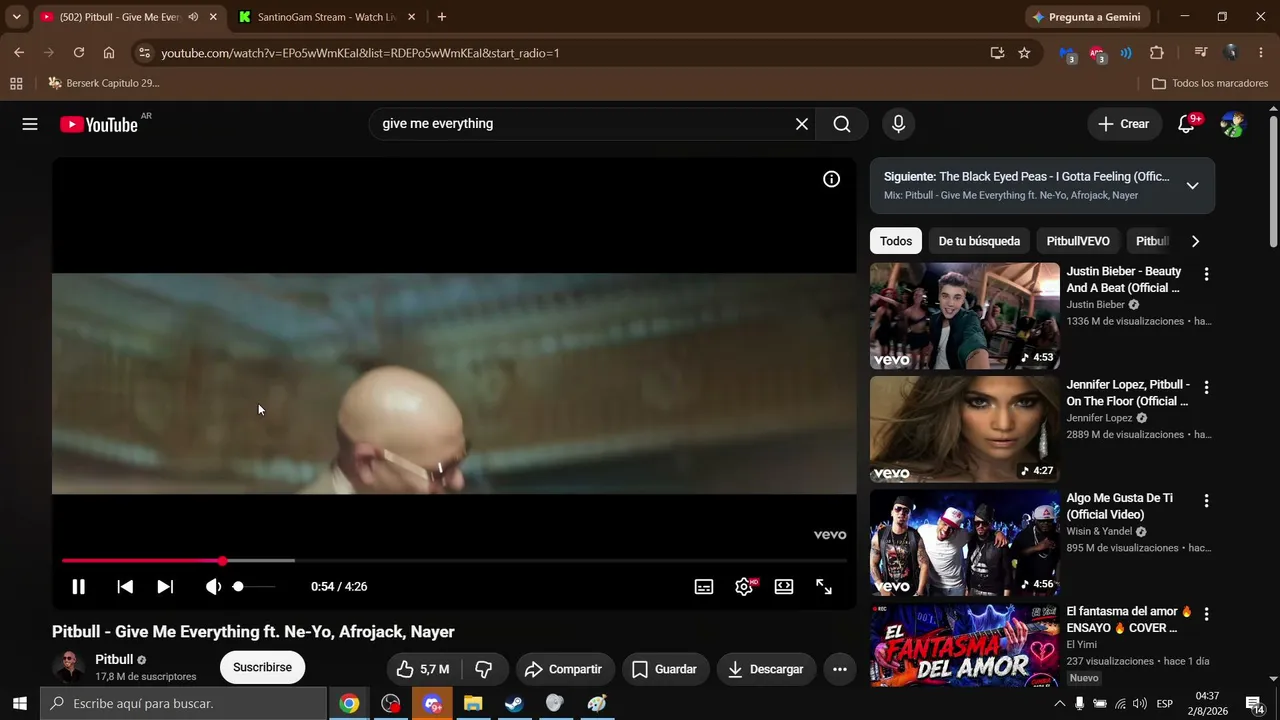
Task: Open the On The Floor video thumbnail
Action: tap(965, 429)
